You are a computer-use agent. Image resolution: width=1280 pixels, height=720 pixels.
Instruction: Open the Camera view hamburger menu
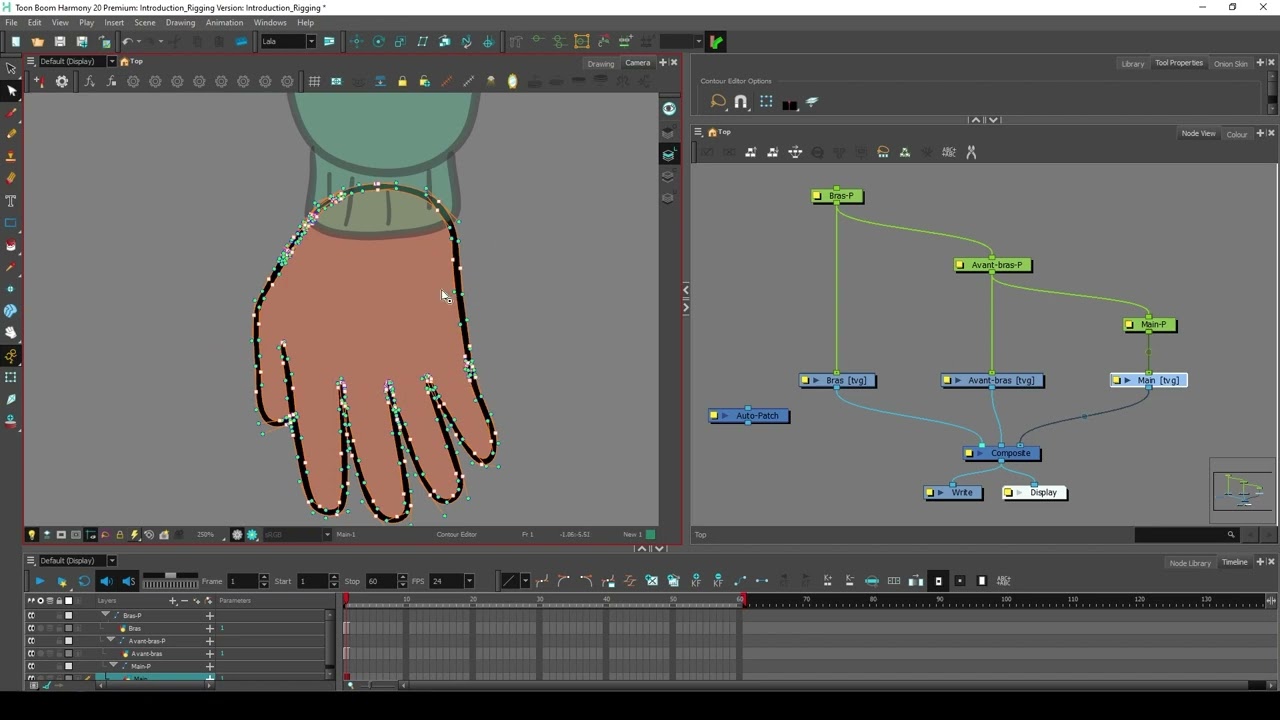(31, 62)
